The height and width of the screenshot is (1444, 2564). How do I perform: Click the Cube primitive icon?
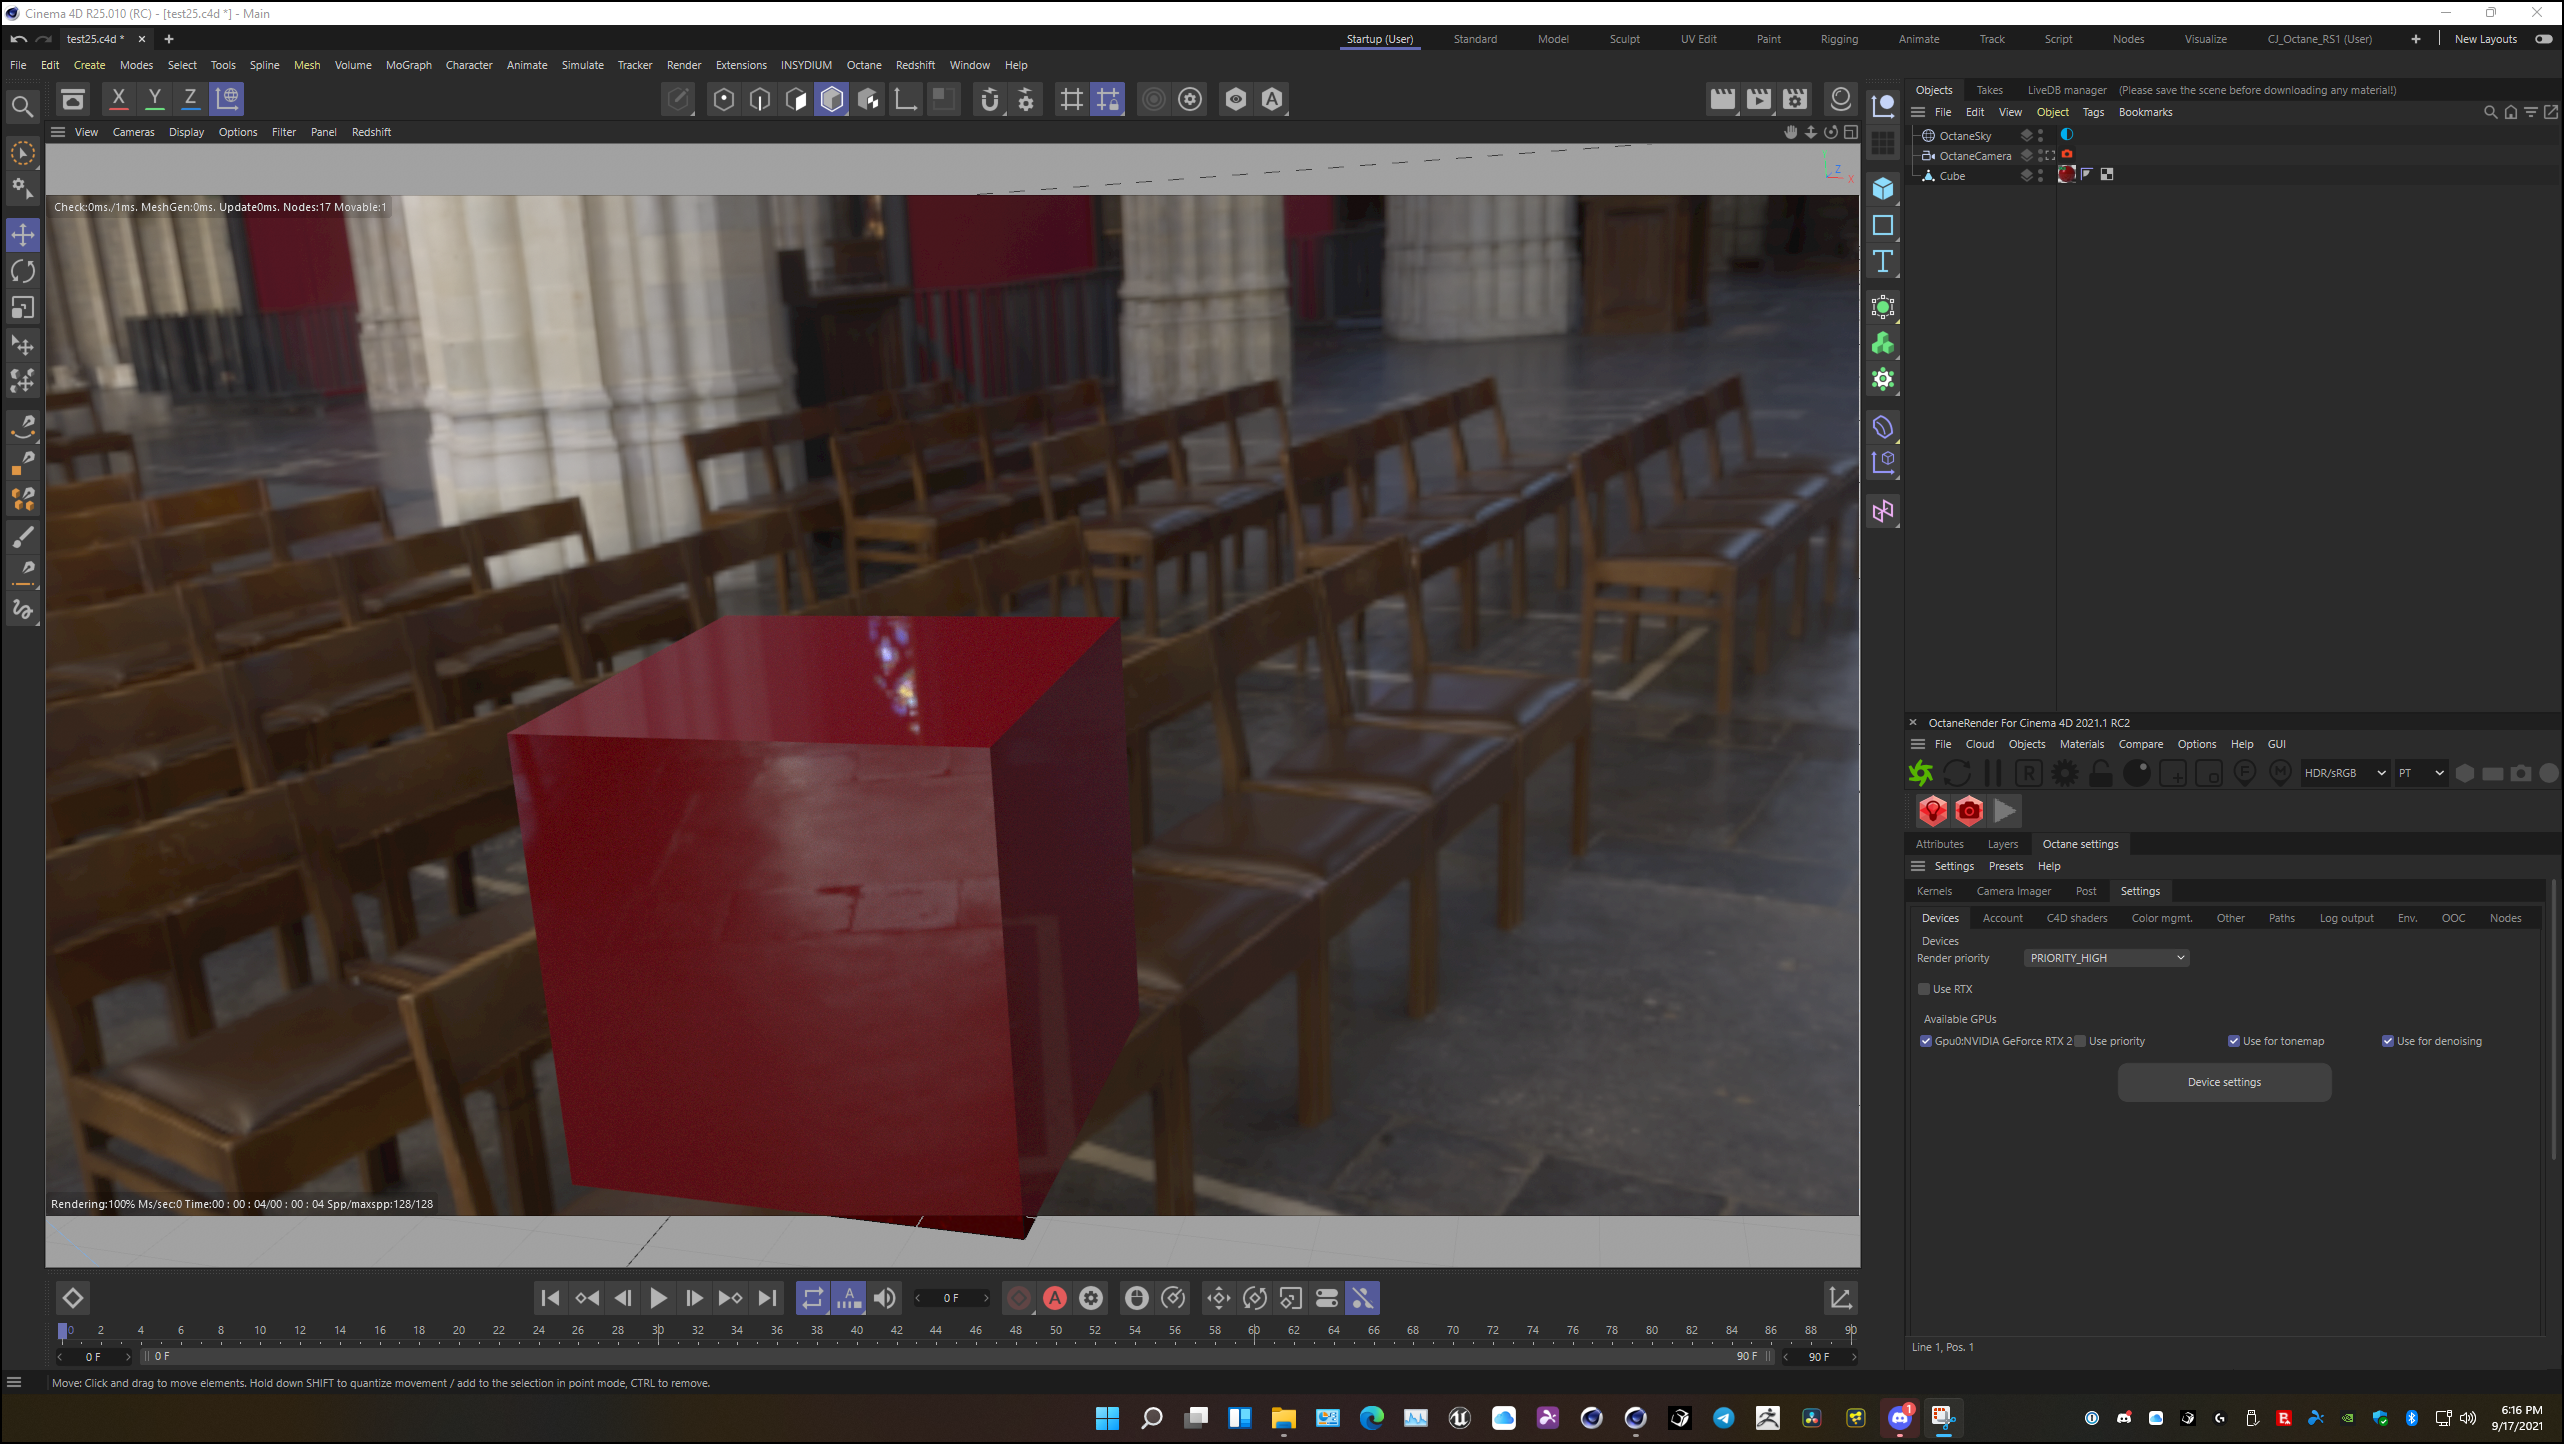click(x=1883, y=189)
